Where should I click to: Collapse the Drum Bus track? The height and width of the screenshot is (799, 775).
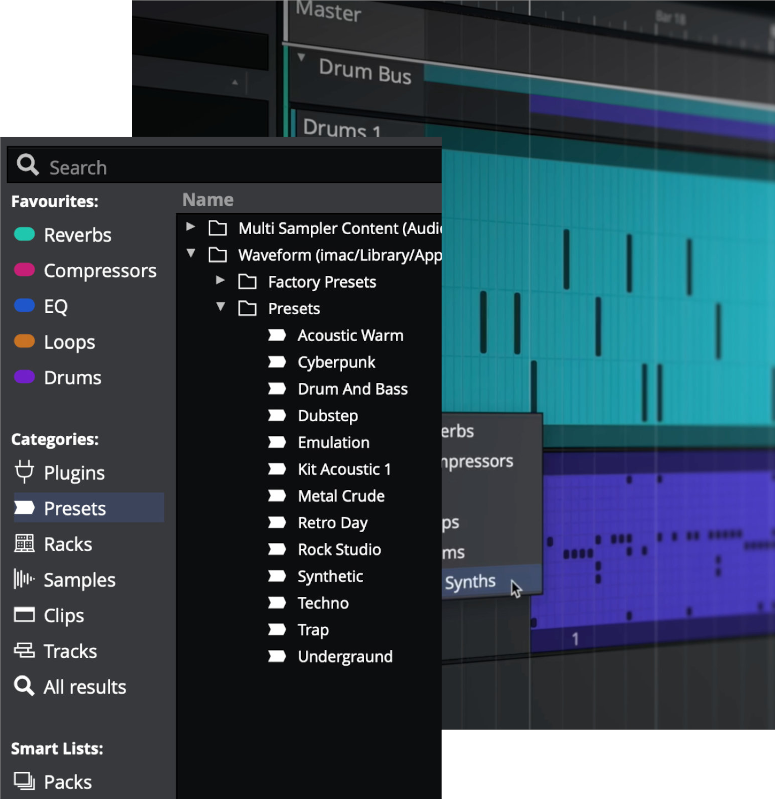coord(301,58)
